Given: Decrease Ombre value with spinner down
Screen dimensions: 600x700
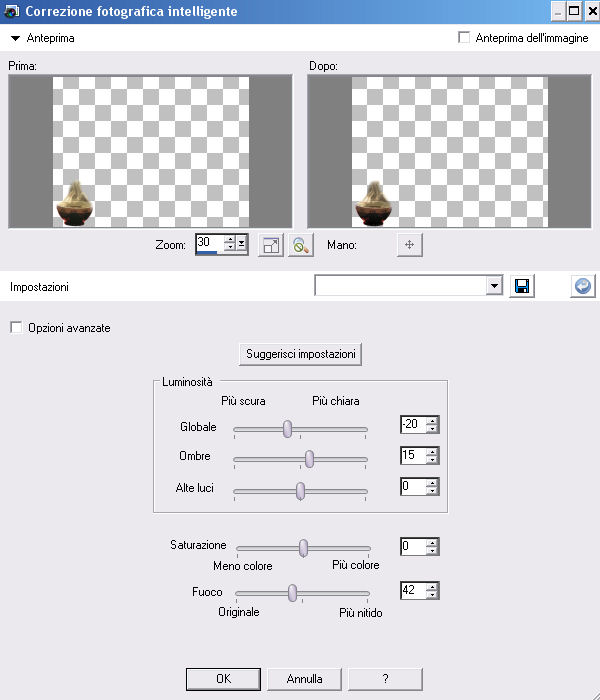Looking at the screenshot, I should tap(432, 460).
